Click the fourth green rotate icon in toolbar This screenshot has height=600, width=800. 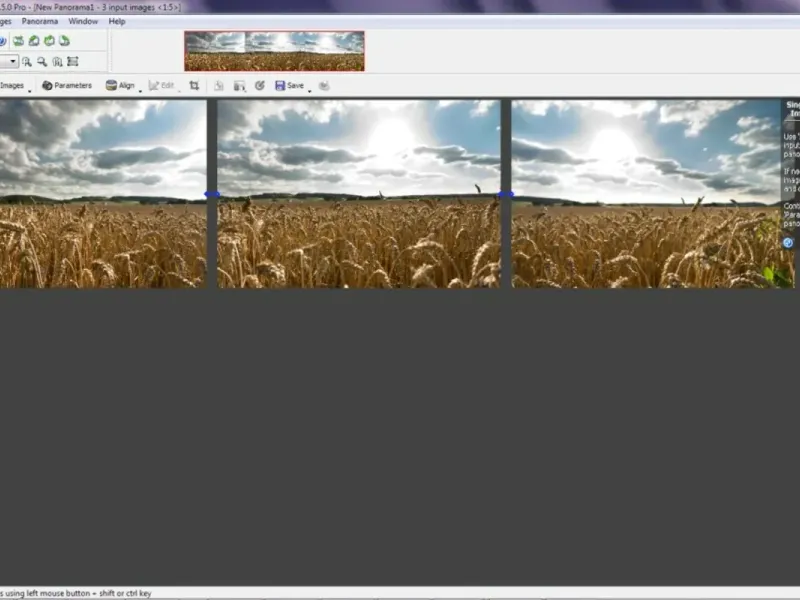click(64, 41)
